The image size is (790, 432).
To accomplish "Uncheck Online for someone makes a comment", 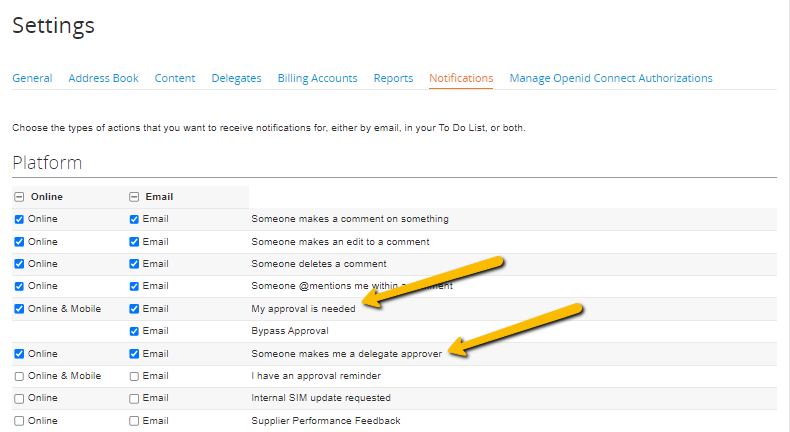I will pyautogui.click(x=19, y=219).
